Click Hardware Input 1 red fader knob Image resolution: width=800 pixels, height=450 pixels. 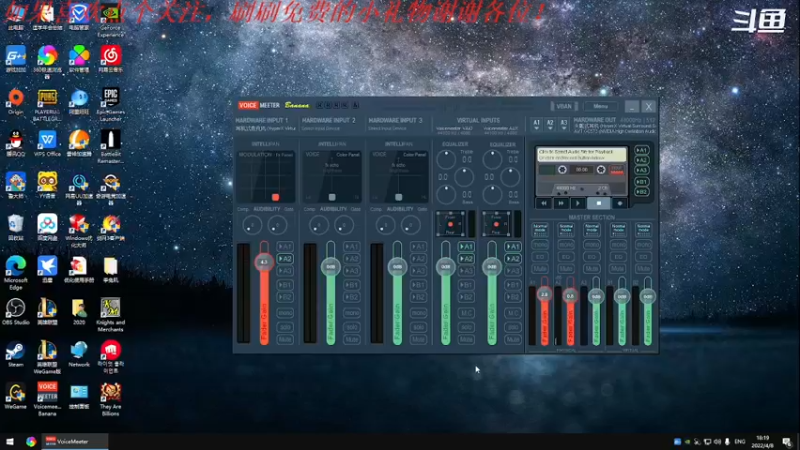(264, 262)
